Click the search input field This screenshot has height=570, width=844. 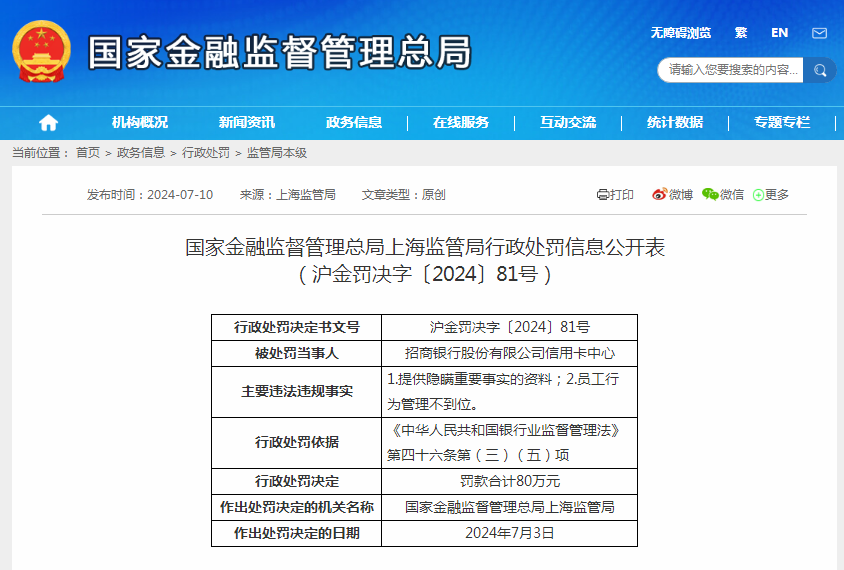click(x=731, y=70)
